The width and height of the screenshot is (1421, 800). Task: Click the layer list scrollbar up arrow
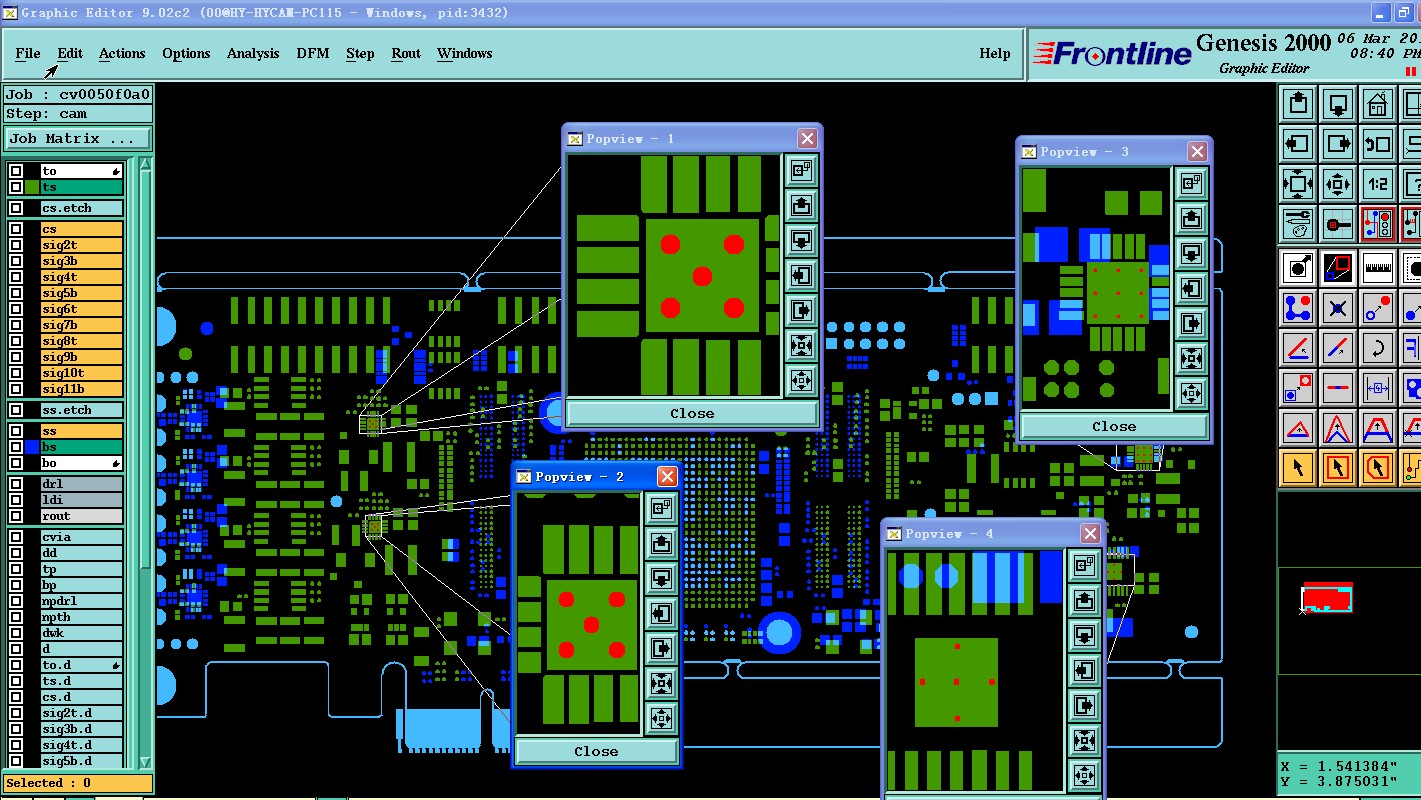[145, 165]
